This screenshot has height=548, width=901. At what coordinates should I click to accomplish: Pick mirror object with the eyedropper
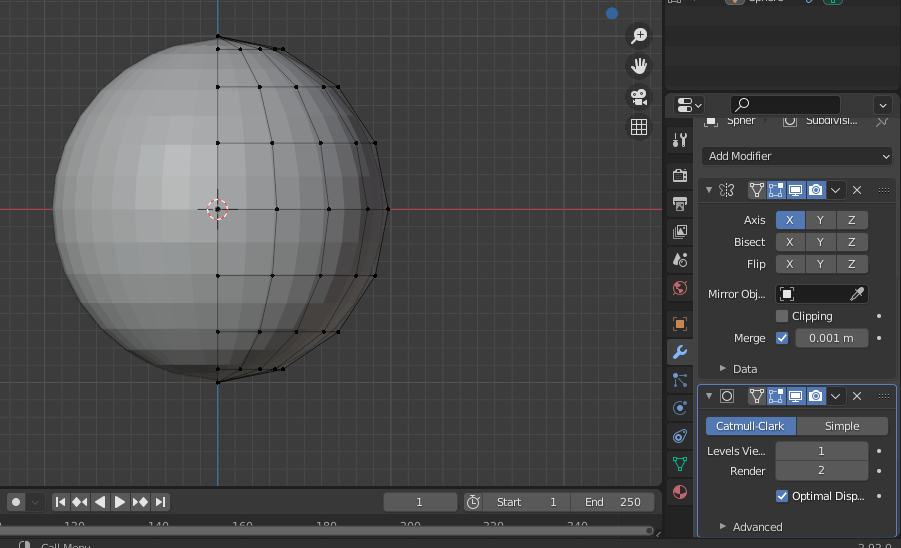pos(857,294)
